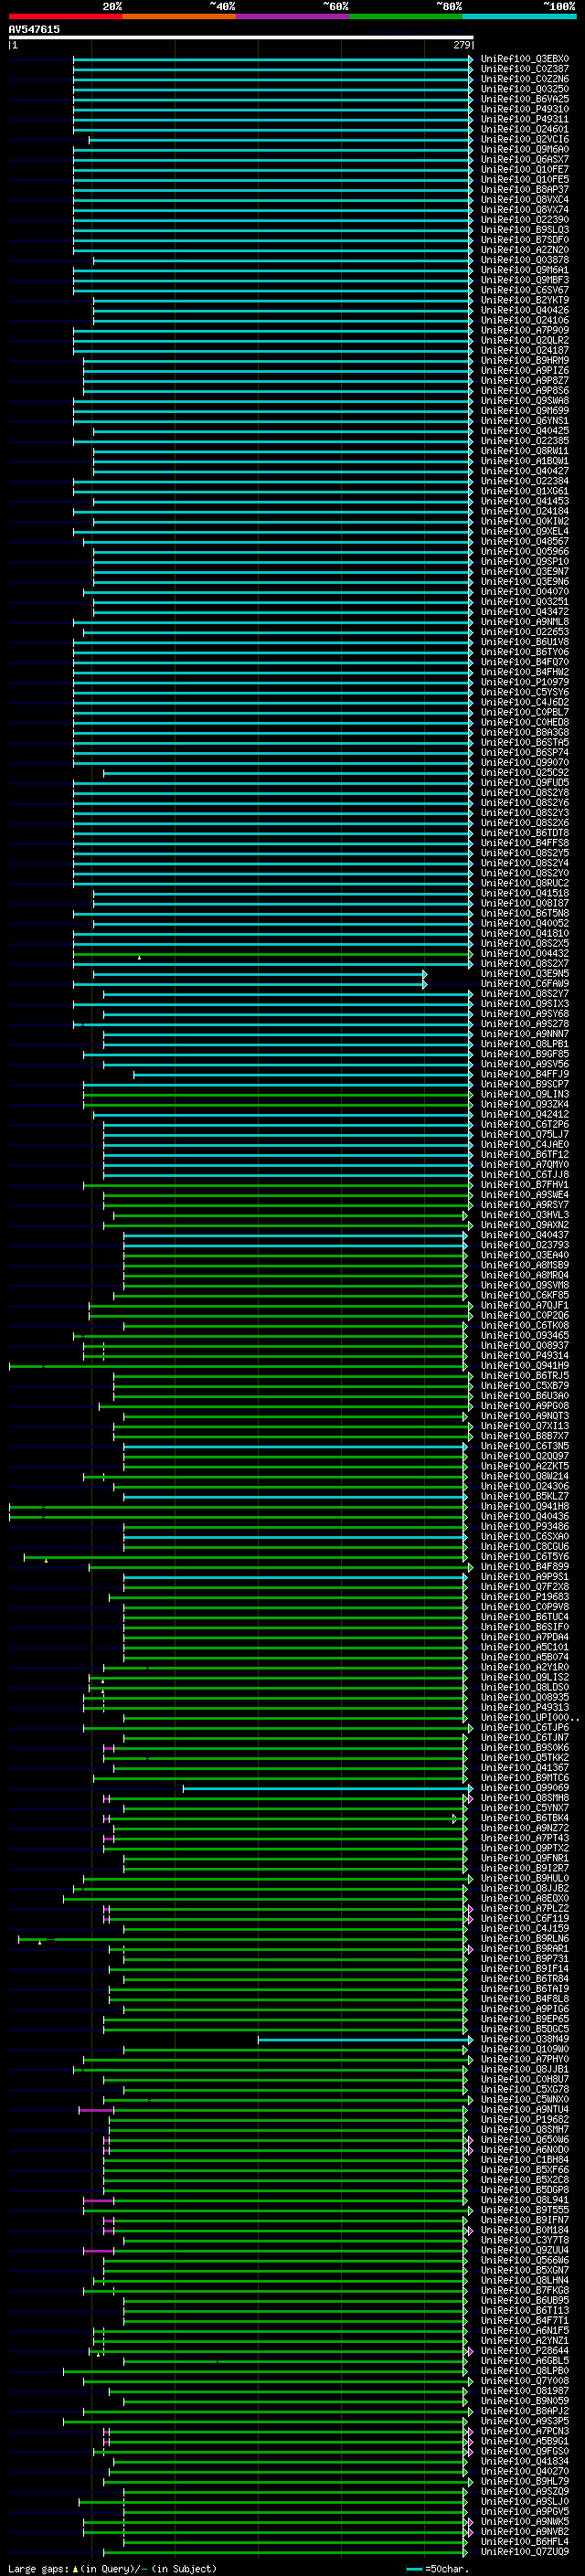The width and height of the screenshot is (585, 2576).
Task: Select hit label UniRef100_Q41810
Action: click(524, 933)
